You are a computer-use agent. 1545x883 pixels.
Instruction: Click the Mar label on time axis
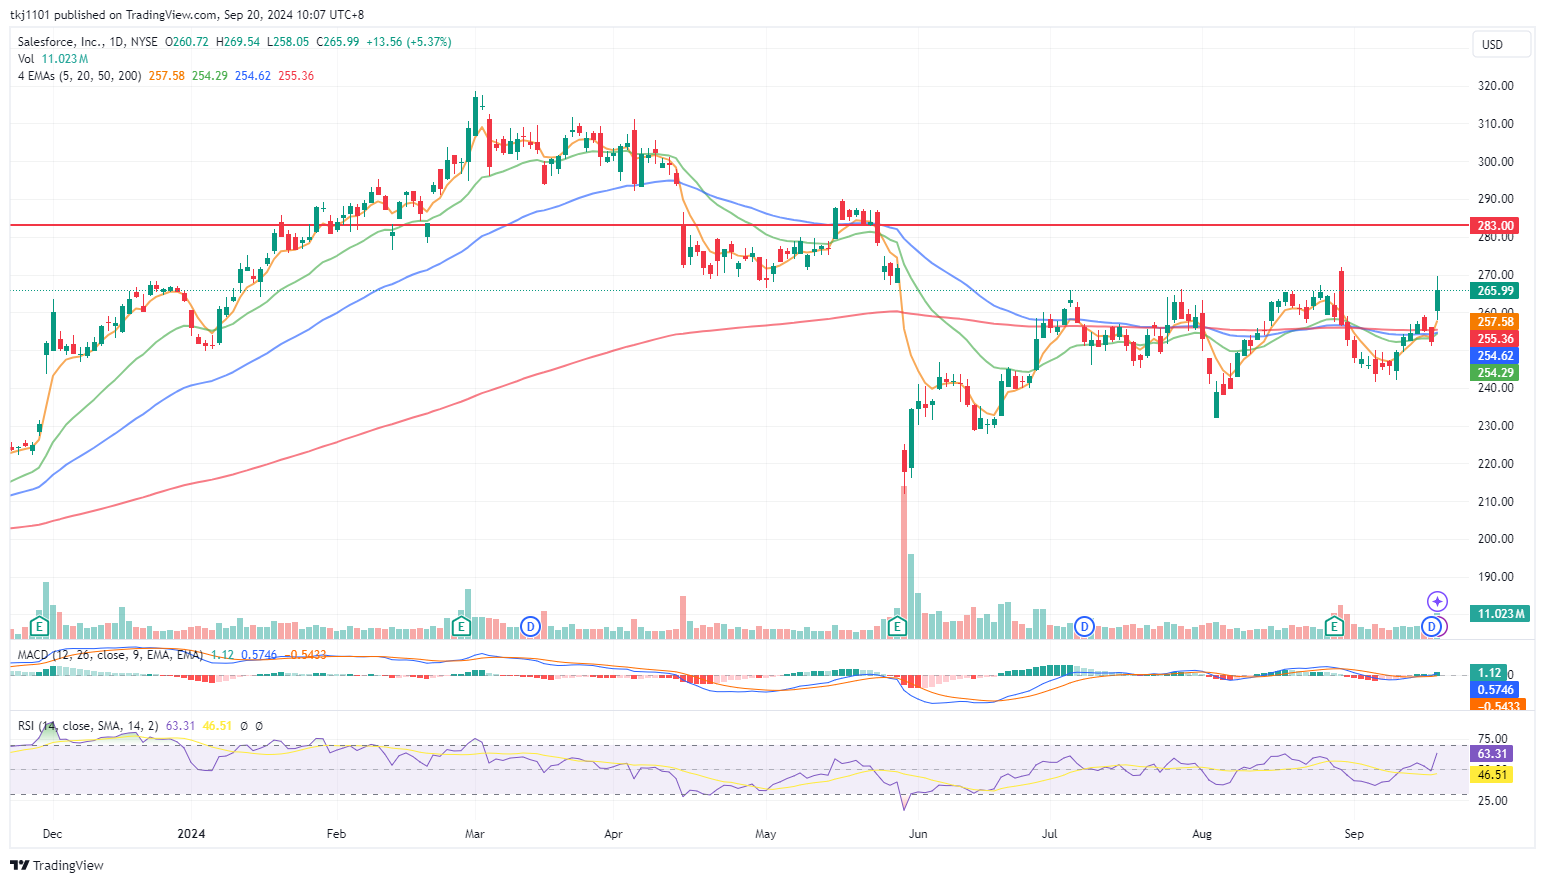point(475,834)
